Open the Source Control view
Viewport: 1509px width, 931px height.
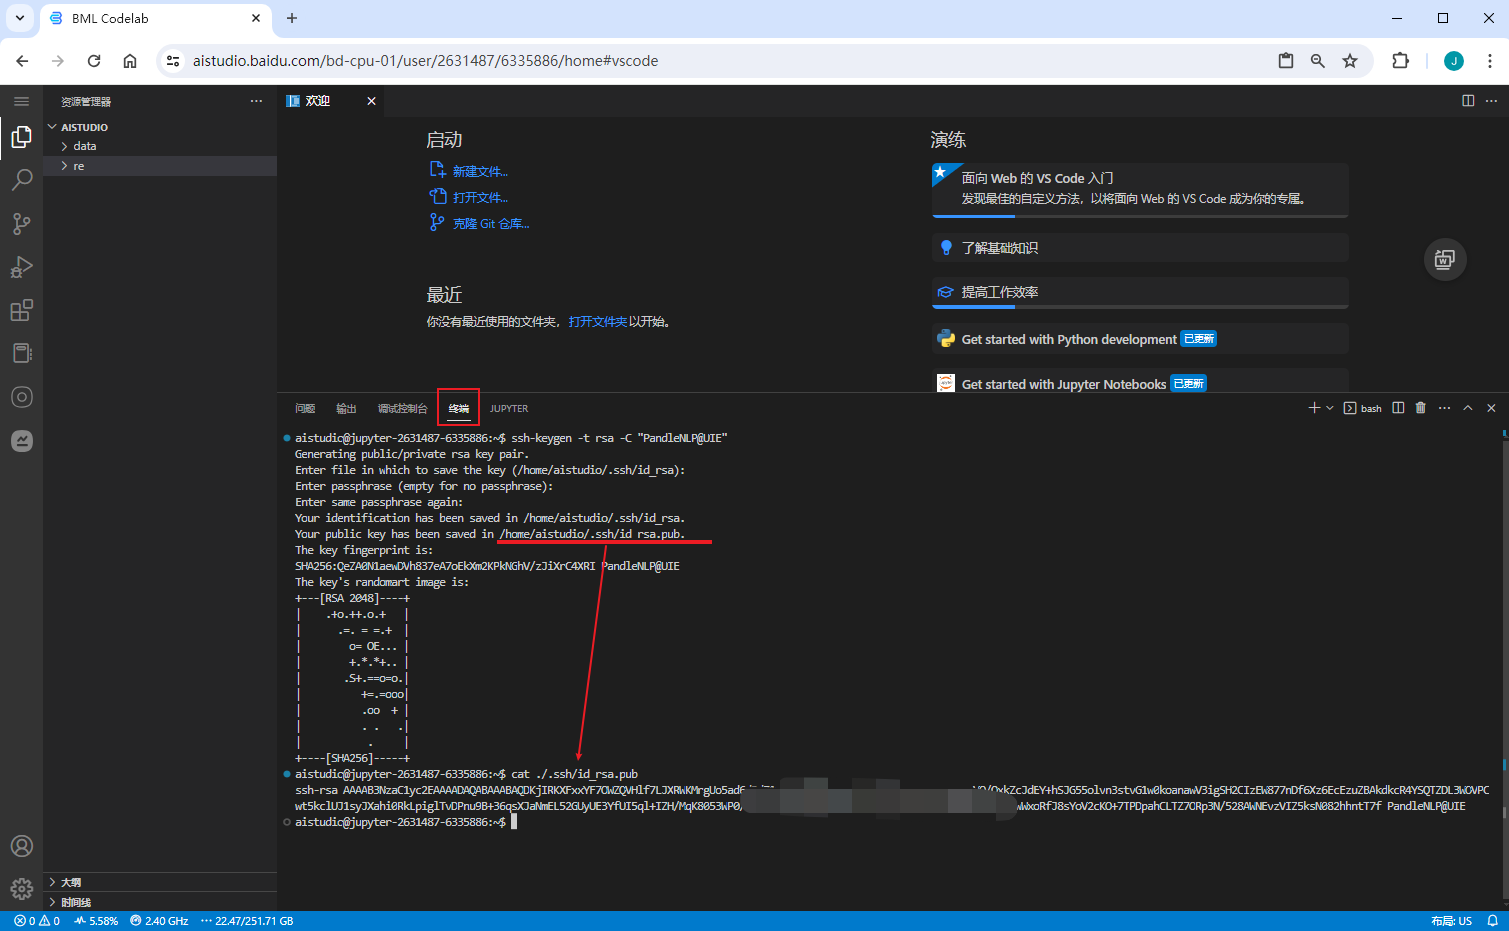pyautogui.click(x=21, y=224)
